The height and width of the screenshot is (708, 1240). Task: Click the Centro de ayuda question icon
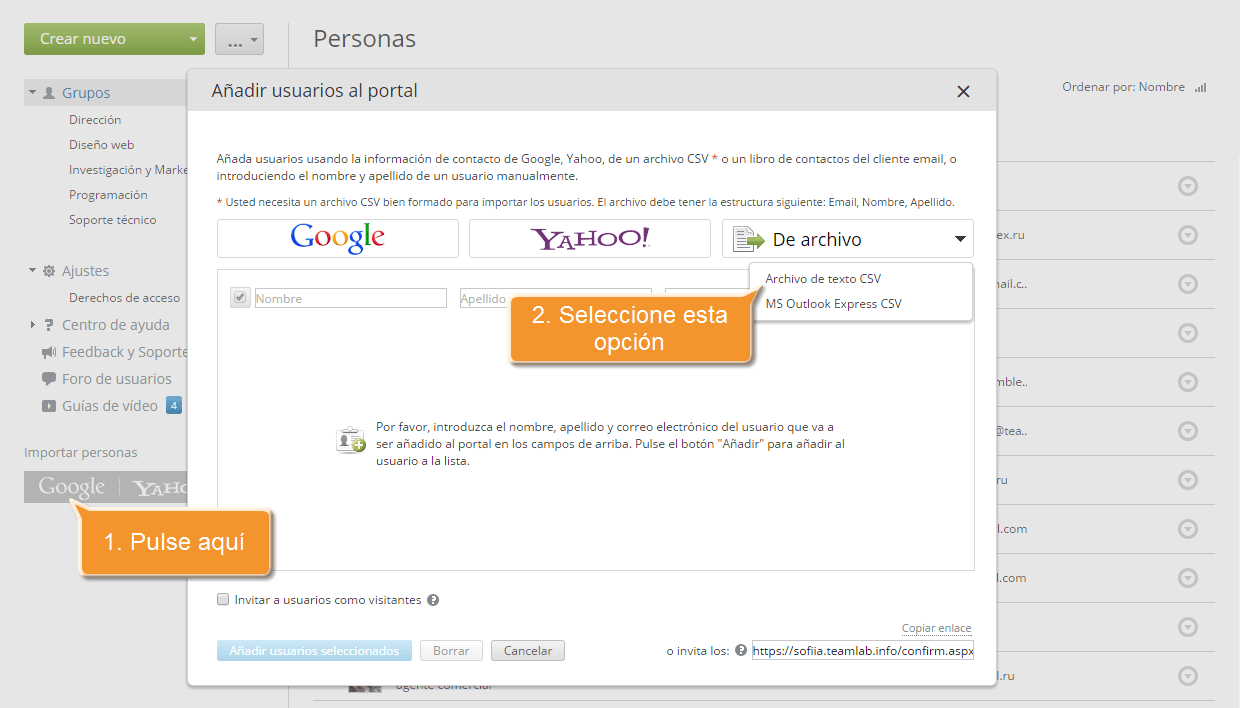pos(49,325)
